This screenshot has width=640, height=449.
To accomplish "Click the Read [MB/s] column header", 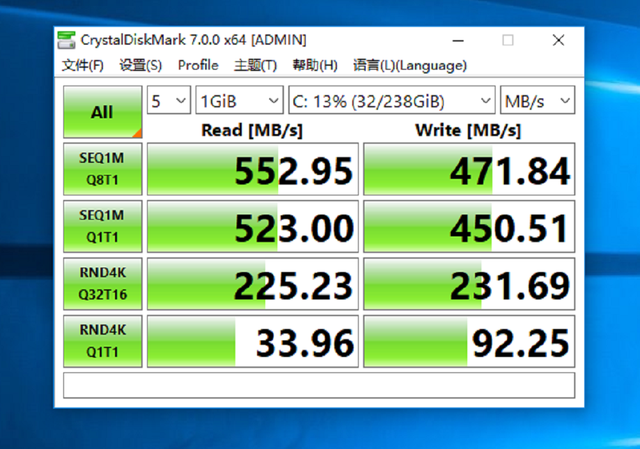I will (252, 131).
